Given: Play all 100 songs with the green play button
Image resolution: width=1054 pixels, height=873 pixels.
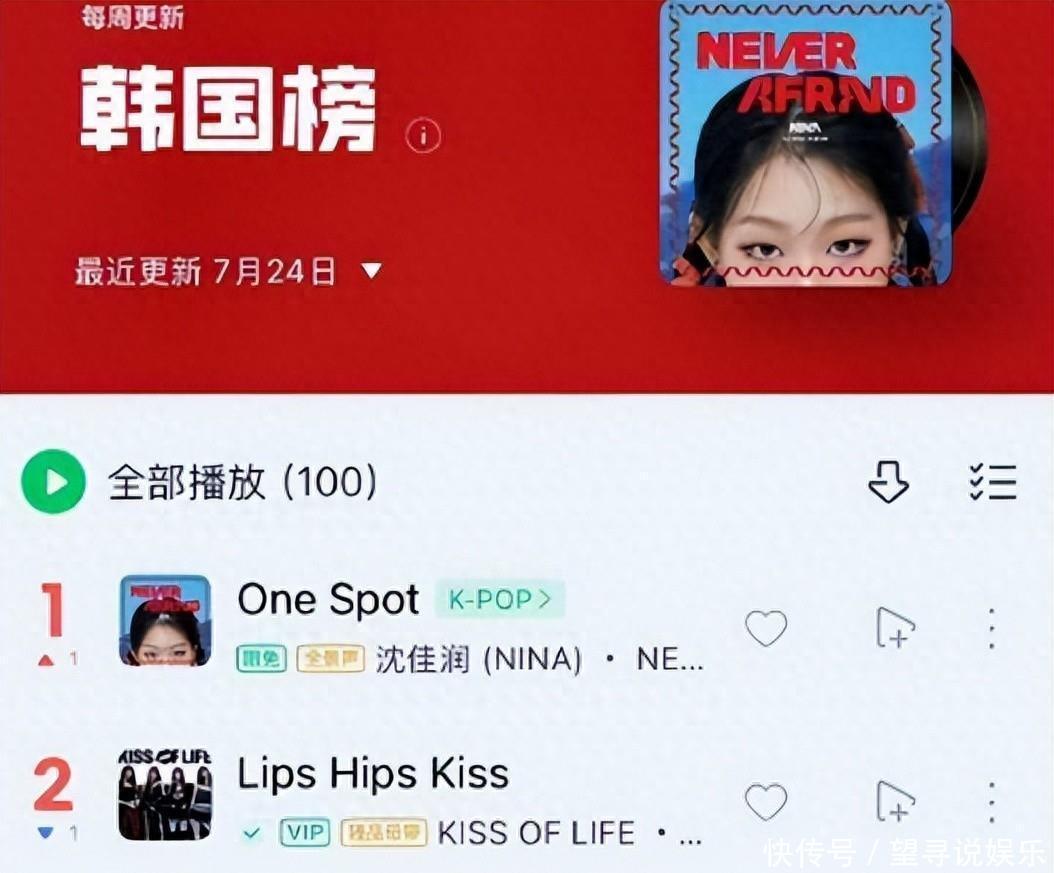Looking at the screenshot, I should (x=54, y=481).
